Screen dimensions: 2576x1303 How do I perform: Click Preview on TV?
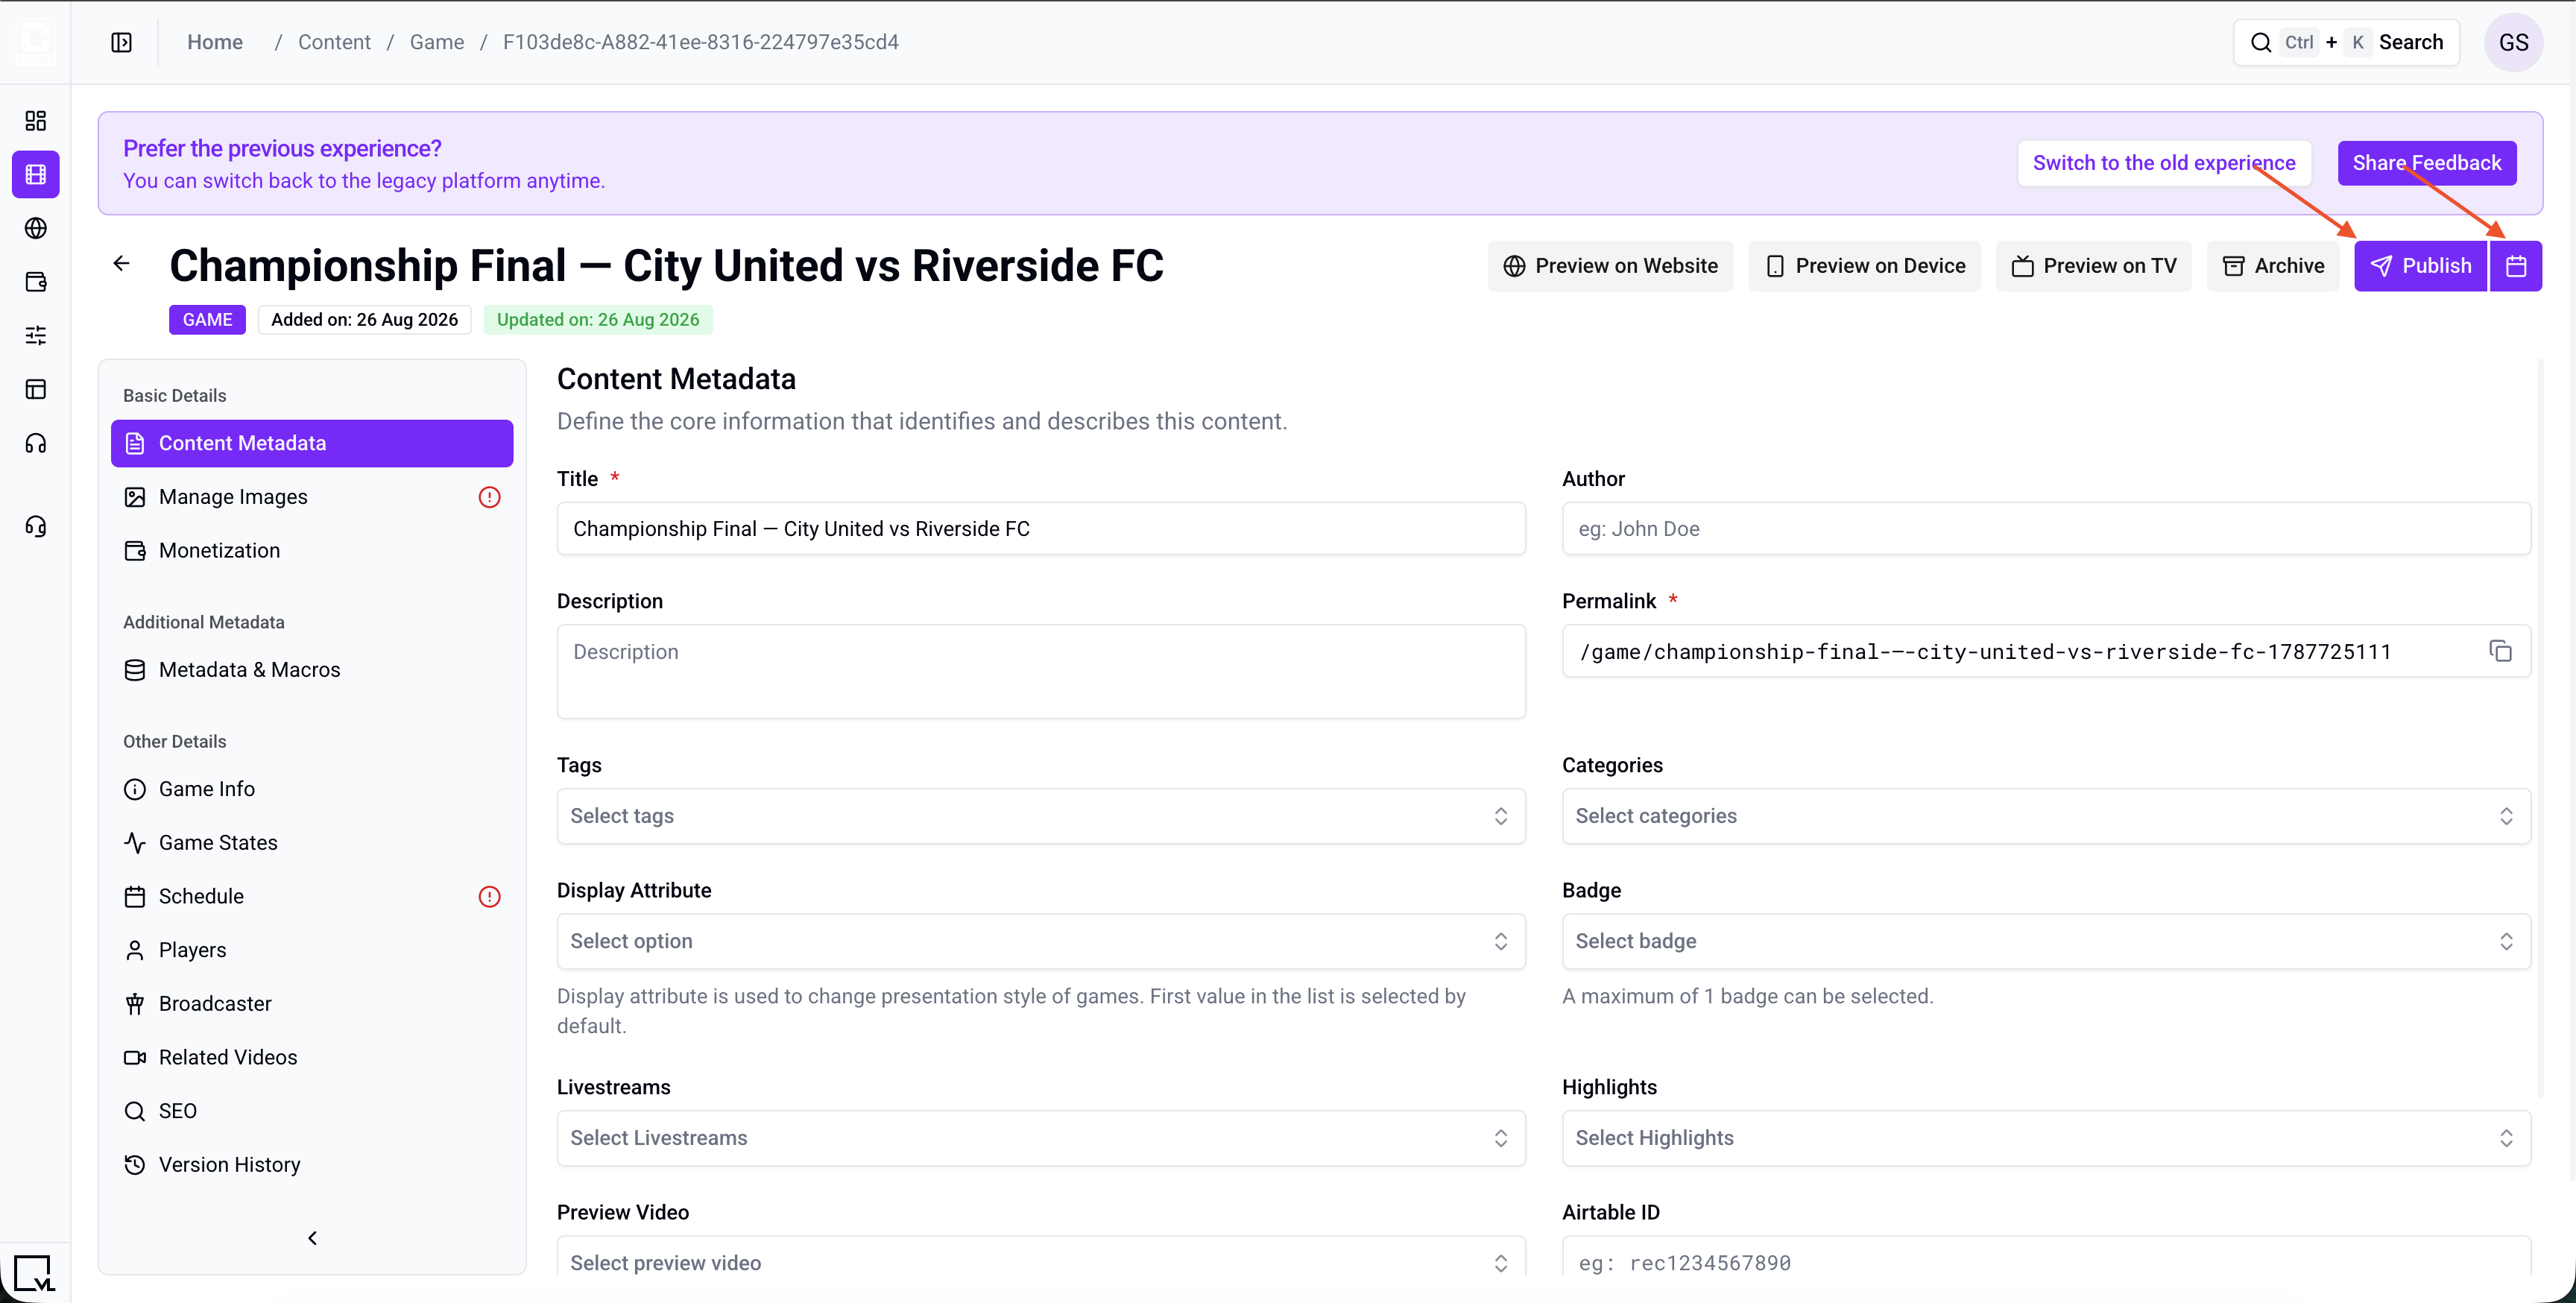point(2094,266)
